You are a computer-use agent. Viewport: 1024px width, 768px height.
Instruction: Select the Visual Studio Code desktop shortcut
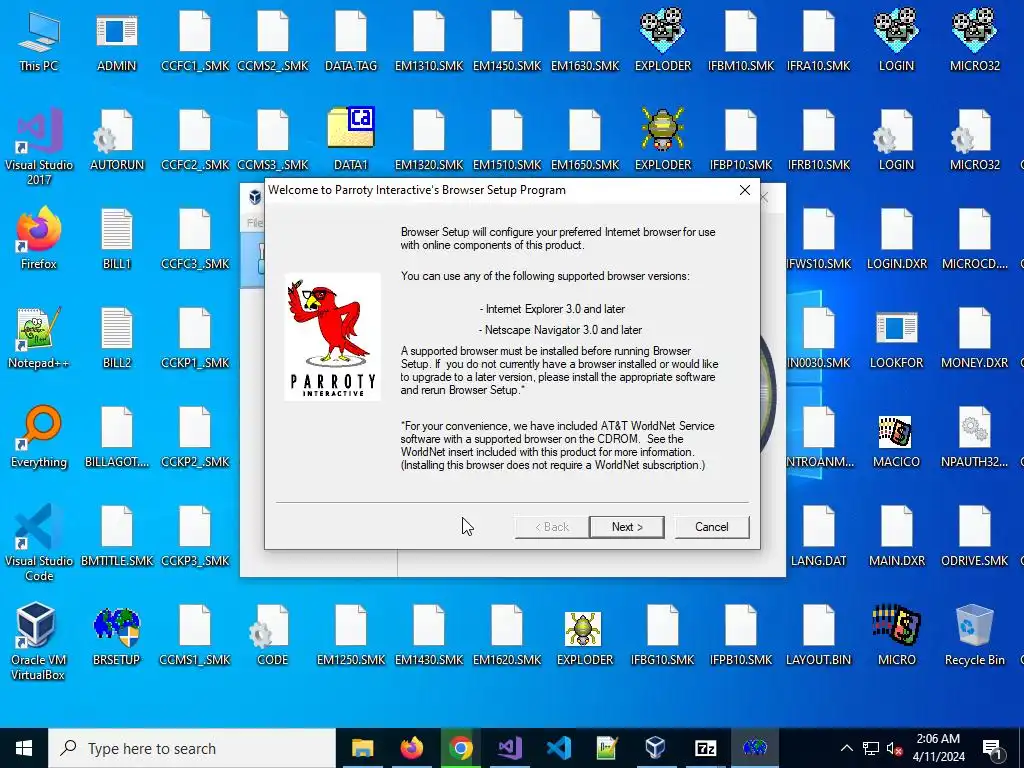(x=39, y=542)
